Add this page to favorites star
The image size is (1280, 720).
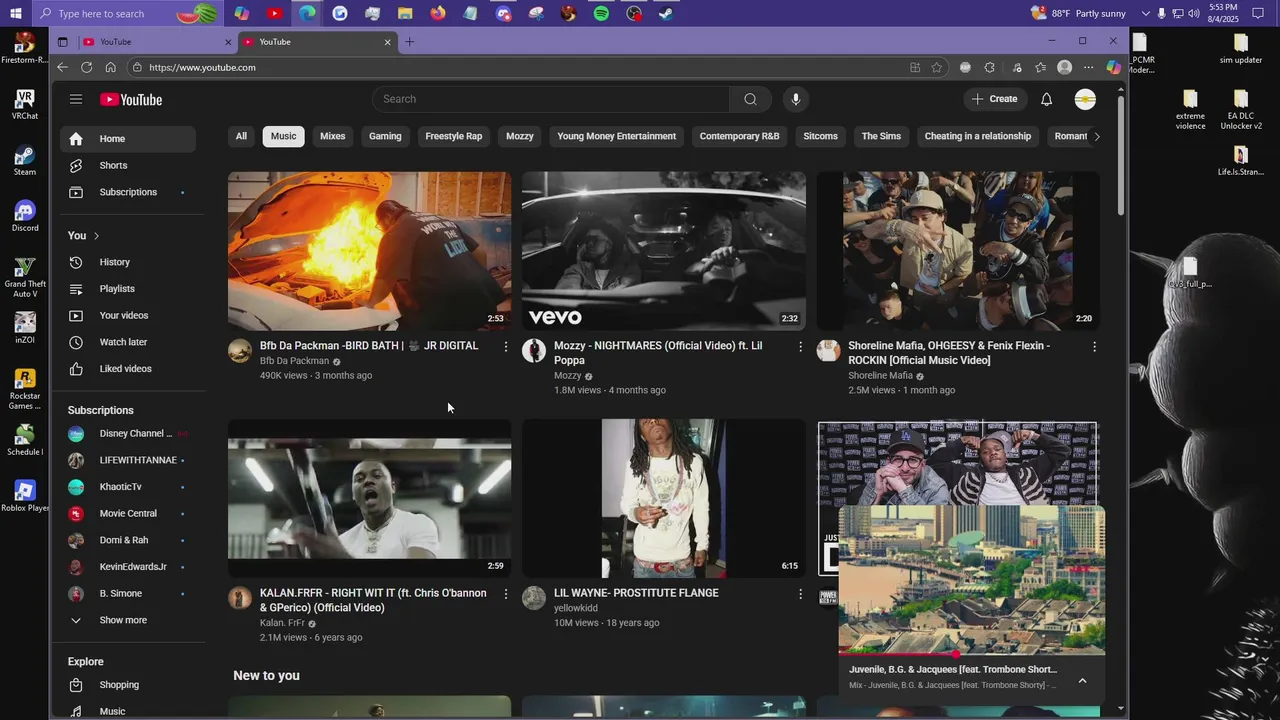[x=937, y=67]
